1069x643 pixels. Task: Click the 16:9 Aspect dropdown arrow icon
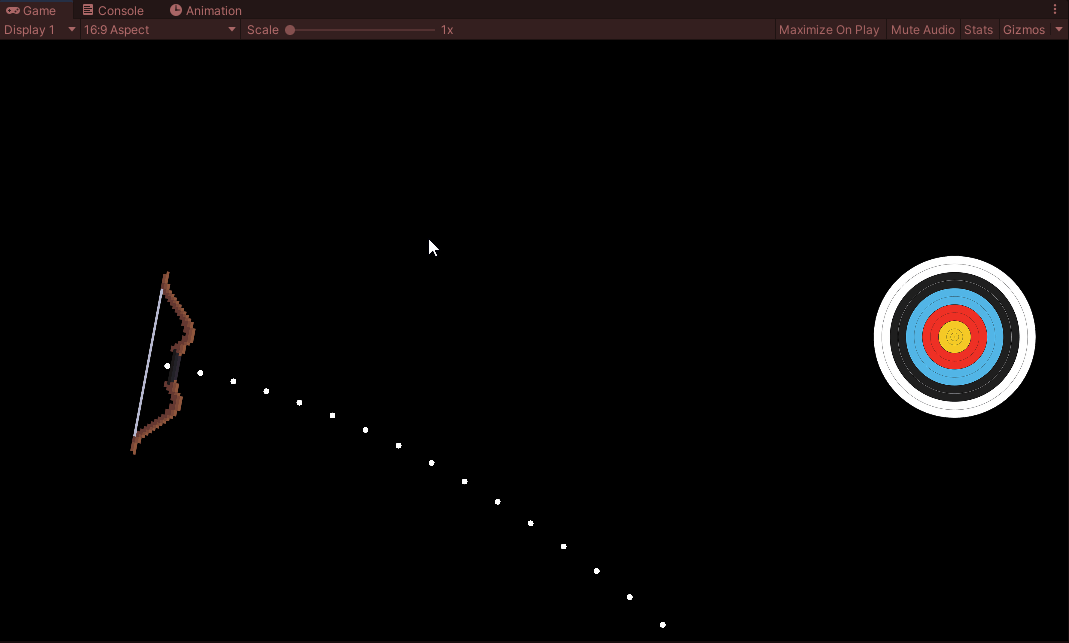231,30
